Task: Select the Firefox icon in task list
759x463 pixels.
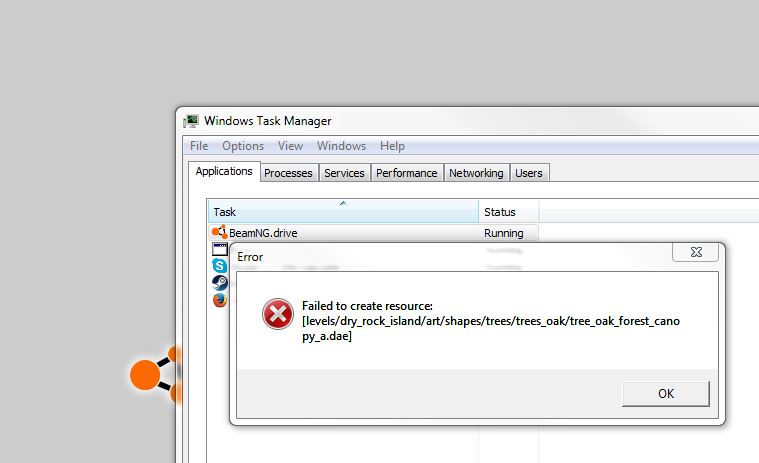Action: [x=220, y=300]
